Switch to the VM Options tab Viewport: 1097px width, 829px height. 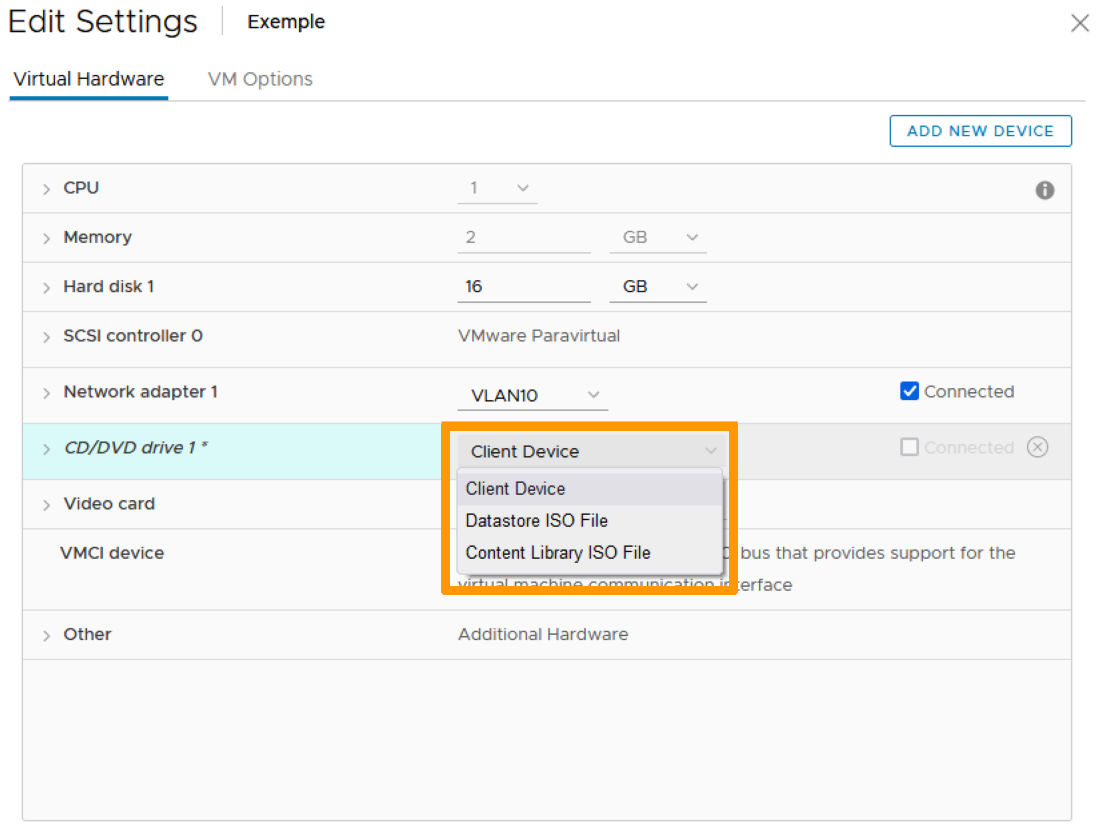coord(260,79)
